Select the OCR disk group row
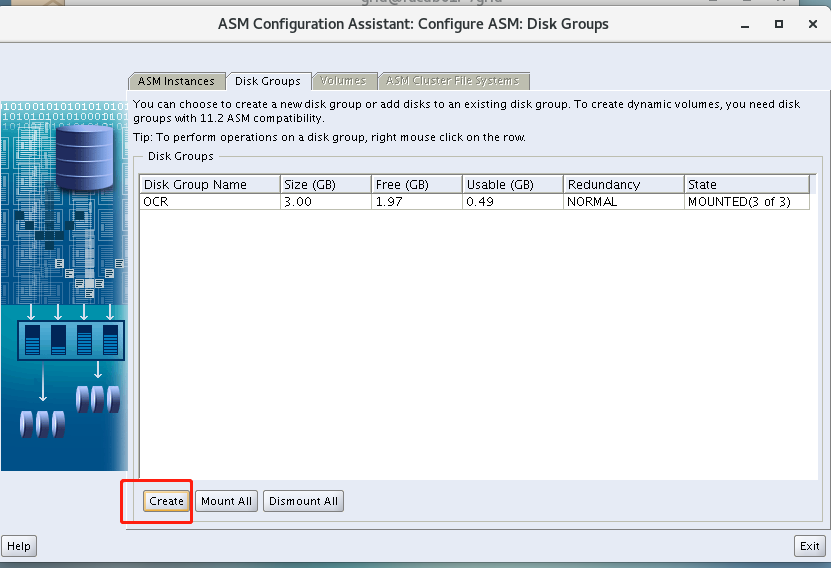Screen dimensions: 831x568 (474, 202)
